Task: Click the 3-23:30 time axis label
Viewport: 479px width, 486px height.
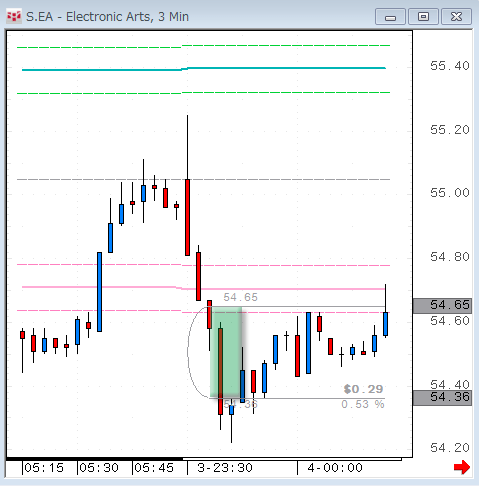Action: click(225, 468)
